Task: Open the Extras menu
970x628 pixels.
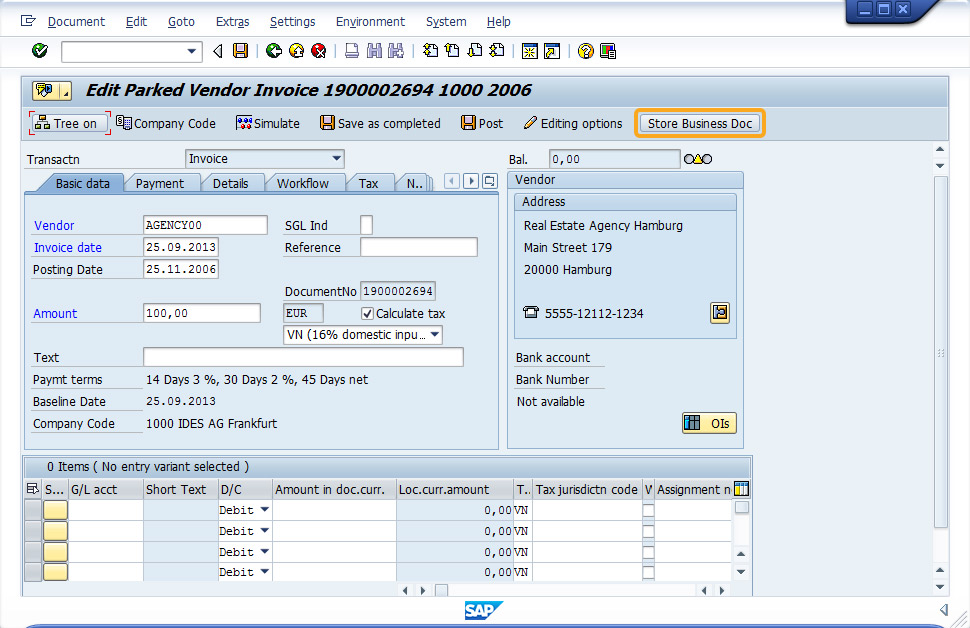Action: click(233, 22)
